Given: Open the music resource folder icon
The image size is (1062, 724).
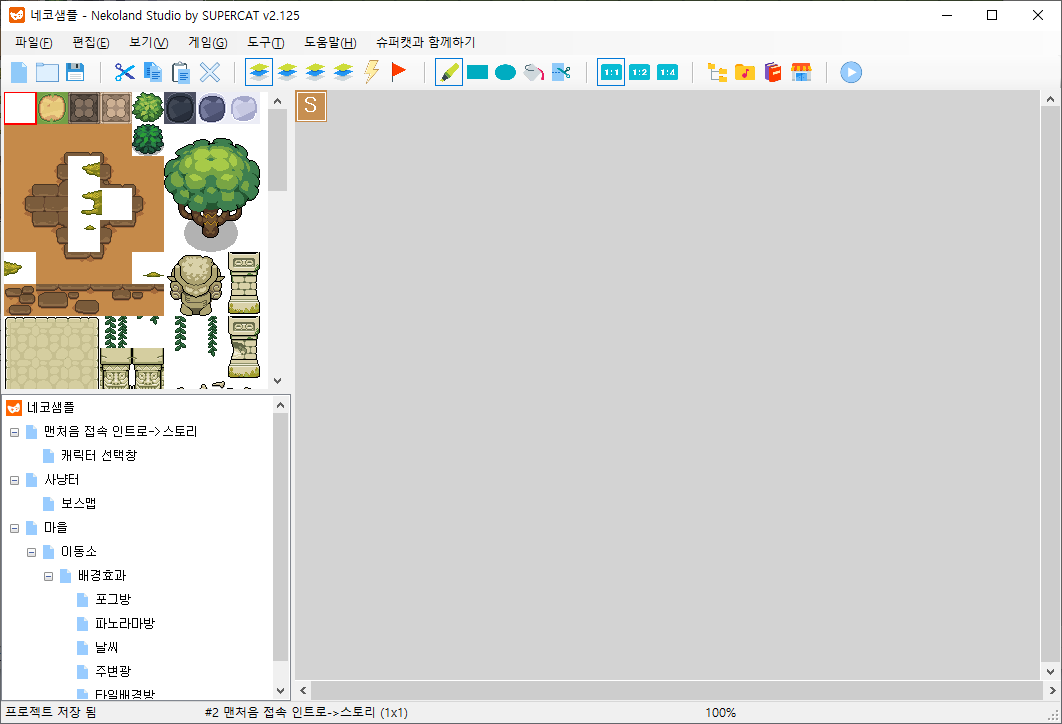Looking at the screenshot, I should click(745, 72).
